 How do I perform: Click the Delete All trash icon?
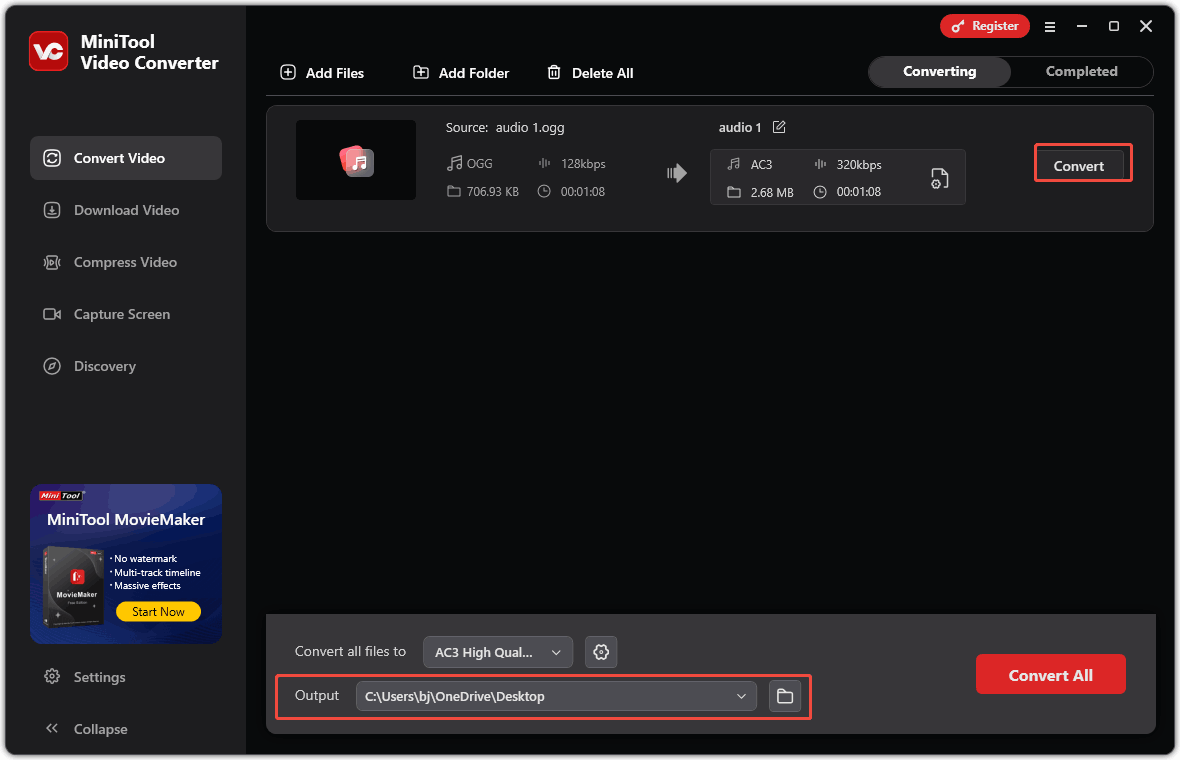pos(554,72)
